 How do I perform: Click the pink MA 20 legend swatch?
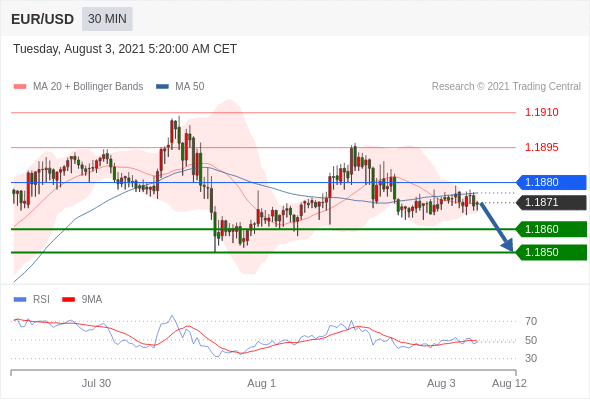(20, 87)
